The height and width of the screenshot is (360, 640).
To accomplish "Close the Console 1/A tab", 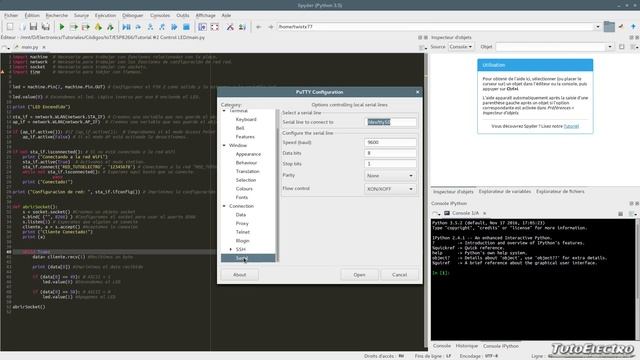I will (x=484, y=213).
